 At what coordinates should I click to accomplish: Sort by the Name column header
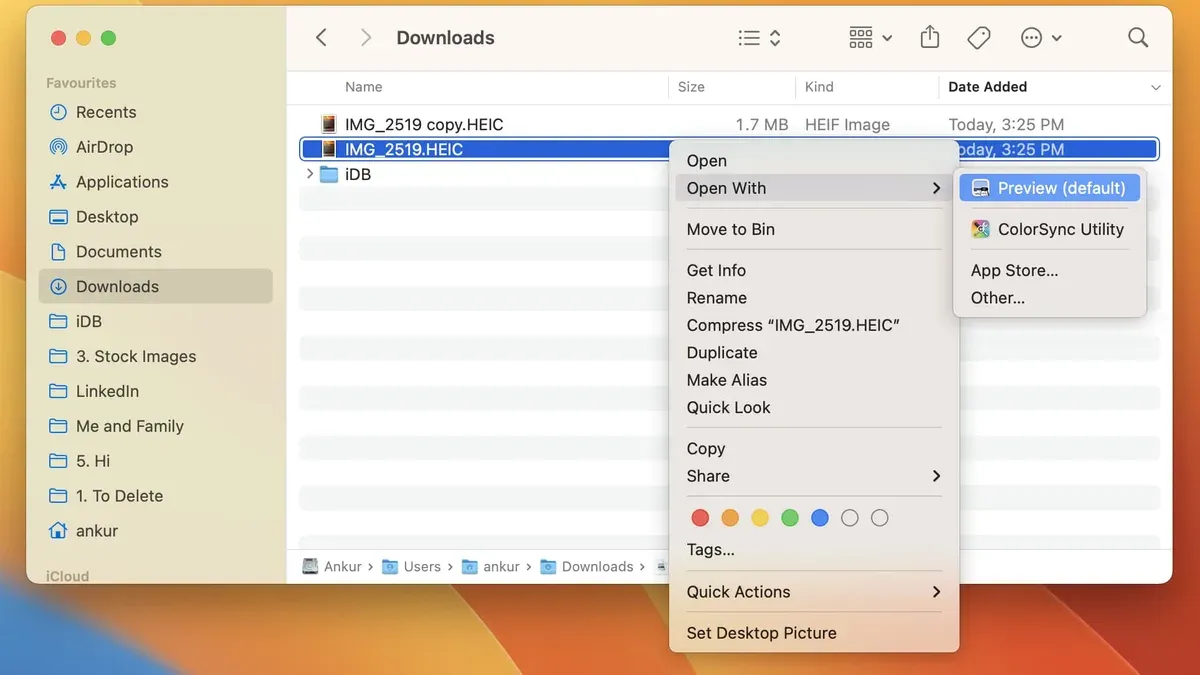tap(364, 87)
